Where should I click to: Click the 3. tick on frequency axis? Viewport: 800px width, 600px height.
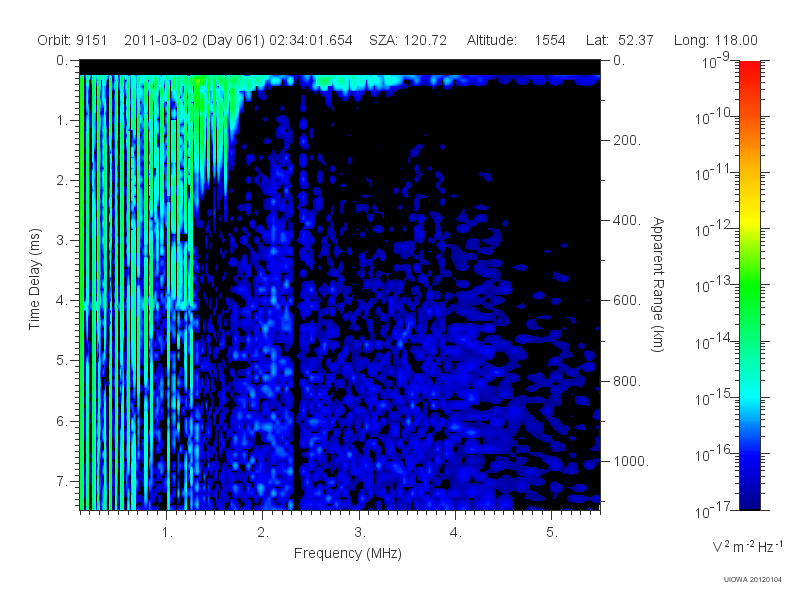(x=360, y=532)
